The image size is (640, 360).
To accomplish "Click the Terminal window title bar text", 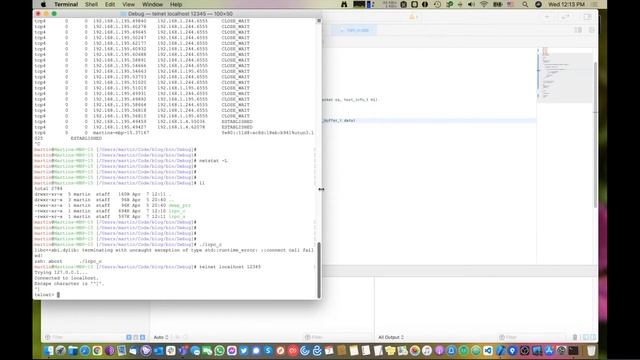I will pos(180,13).
